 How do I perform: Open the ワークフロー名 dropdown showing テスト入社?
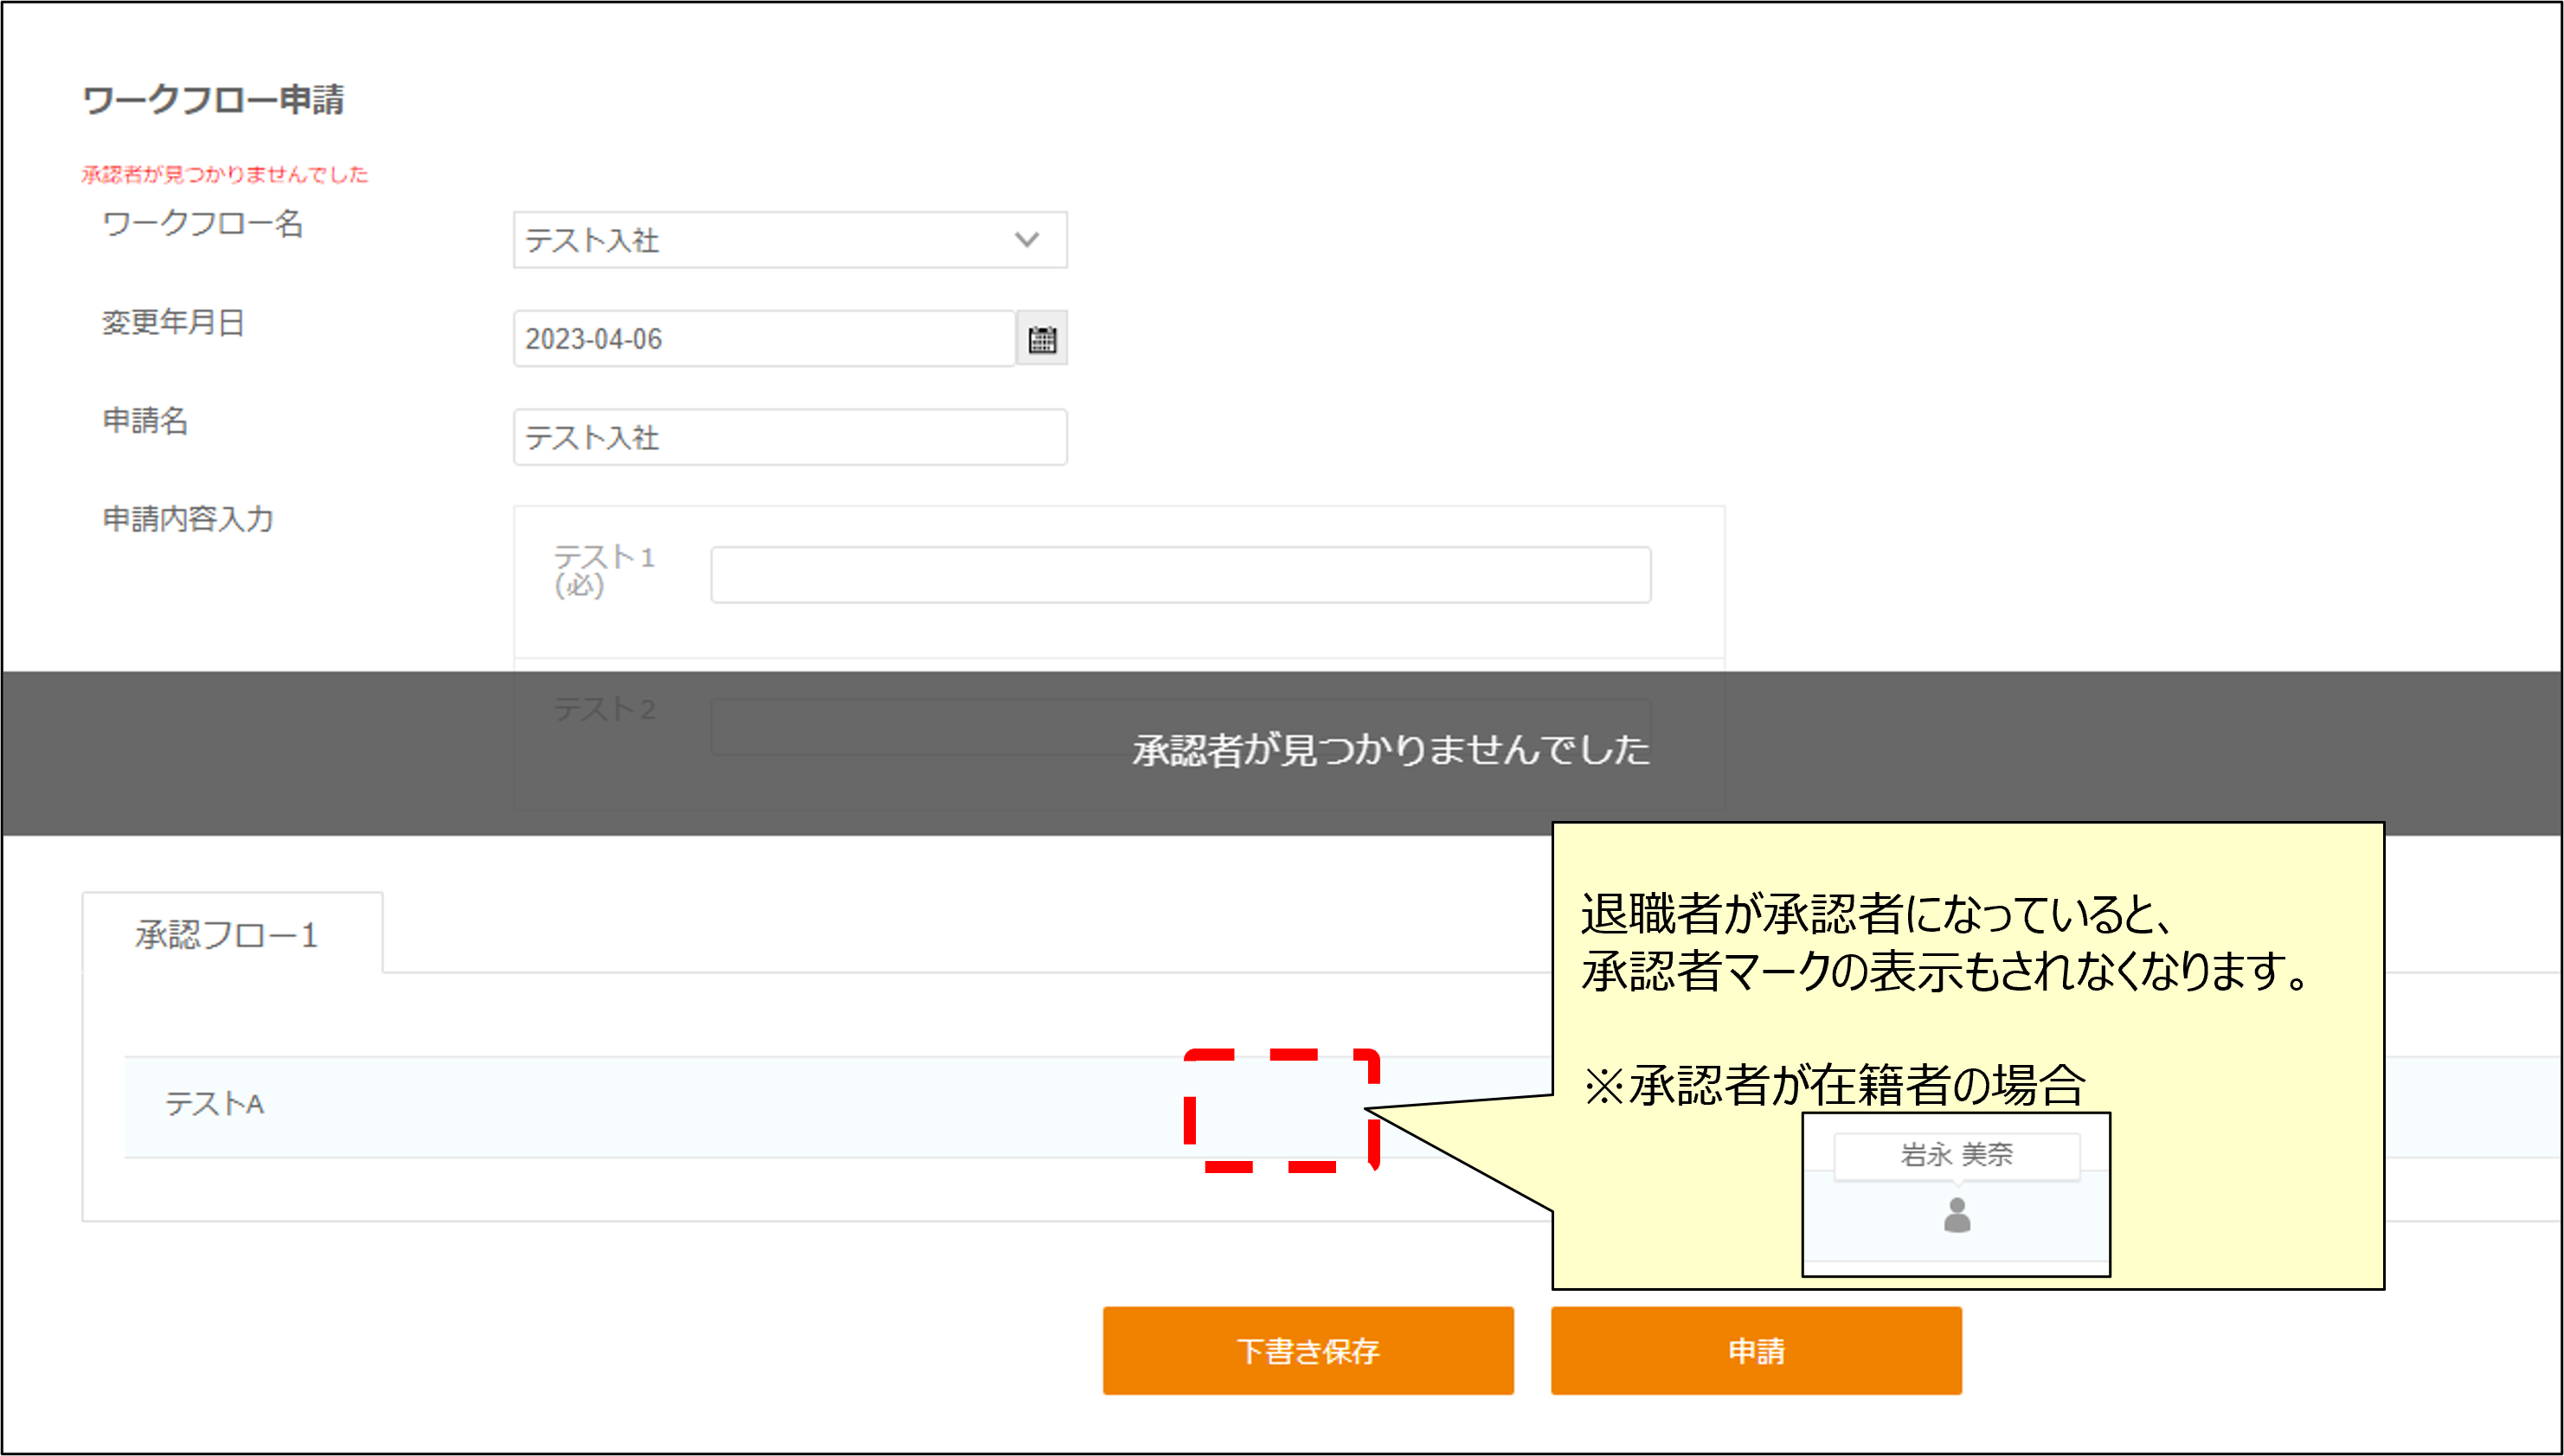[790, 240]
